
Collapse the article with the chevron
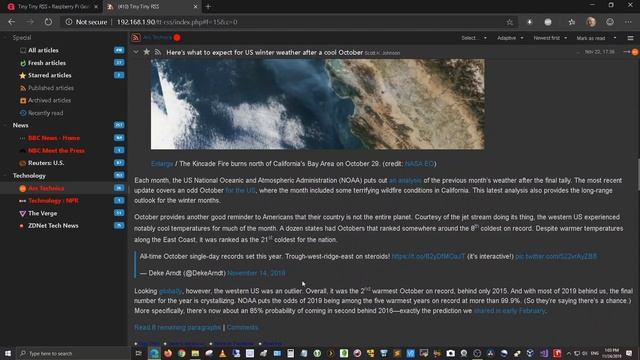pos(136,52)
